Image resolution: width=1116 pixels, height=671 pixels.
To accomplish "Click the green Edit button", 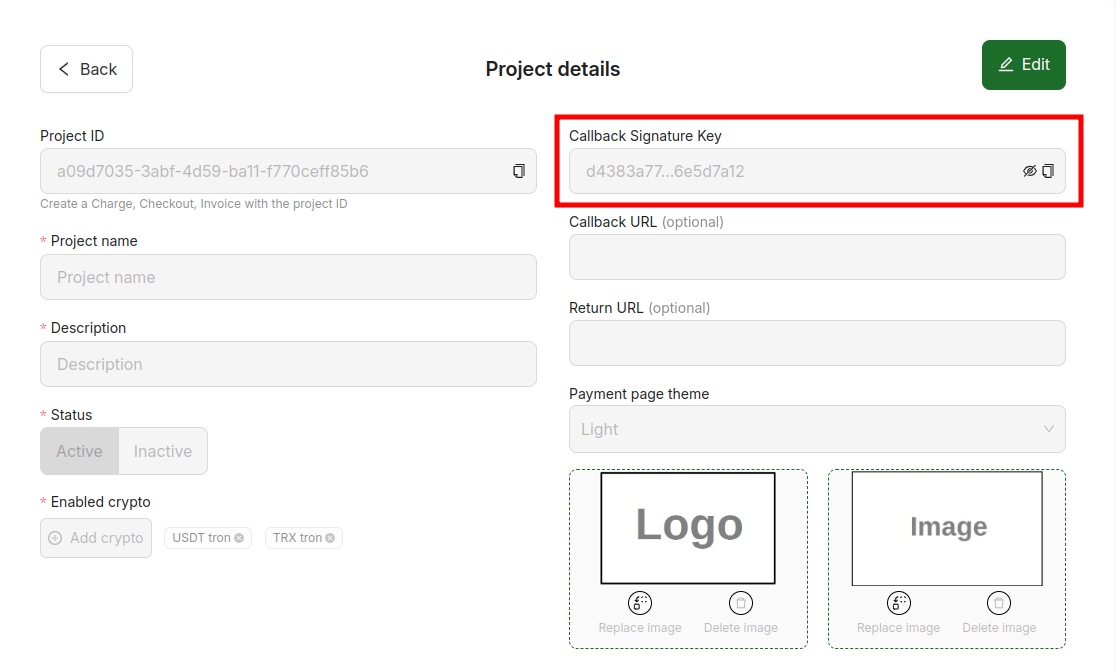I will (x=1023, y=65).
